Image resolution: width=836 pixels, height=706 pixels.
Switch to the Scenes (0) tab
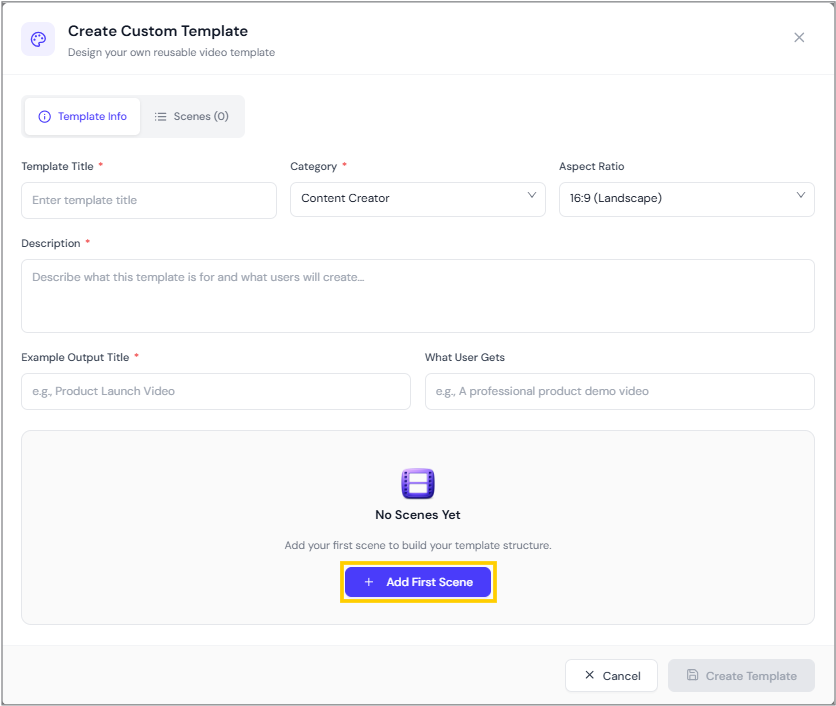coord(192,116)
